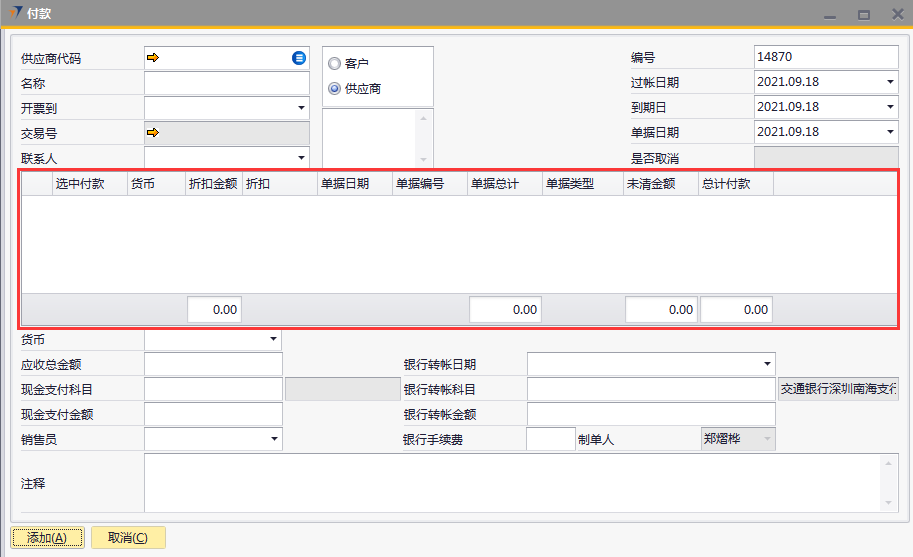913x557 pixels.
Task: Expand the 货币 dropdown below the table
Action: tap(273, 340)
